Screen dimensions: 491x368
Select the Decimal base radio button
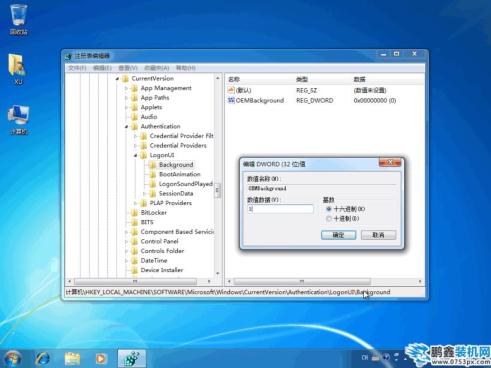(329, 219)
